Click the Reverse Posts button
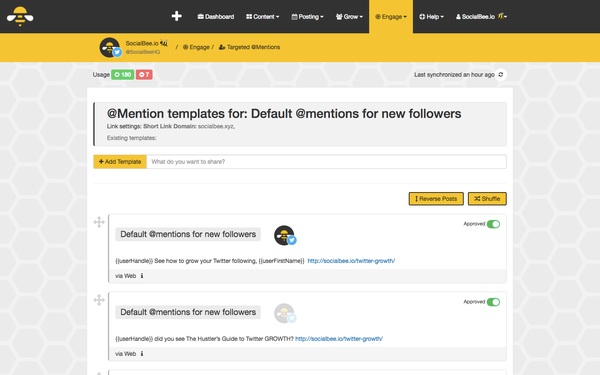 tap(436, 199)
